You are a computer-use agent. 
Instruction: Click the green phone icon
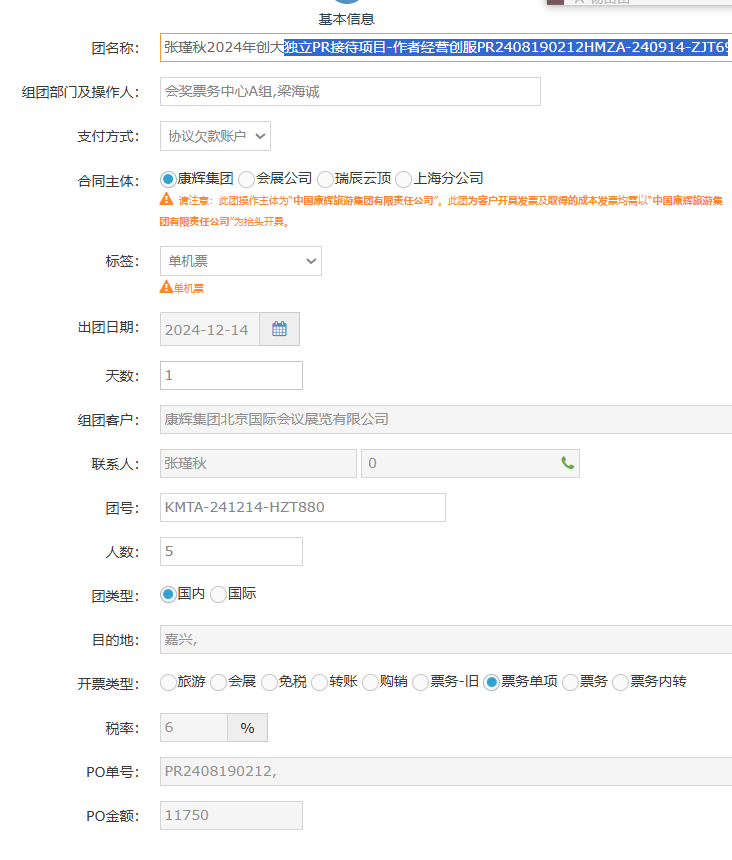567,463
